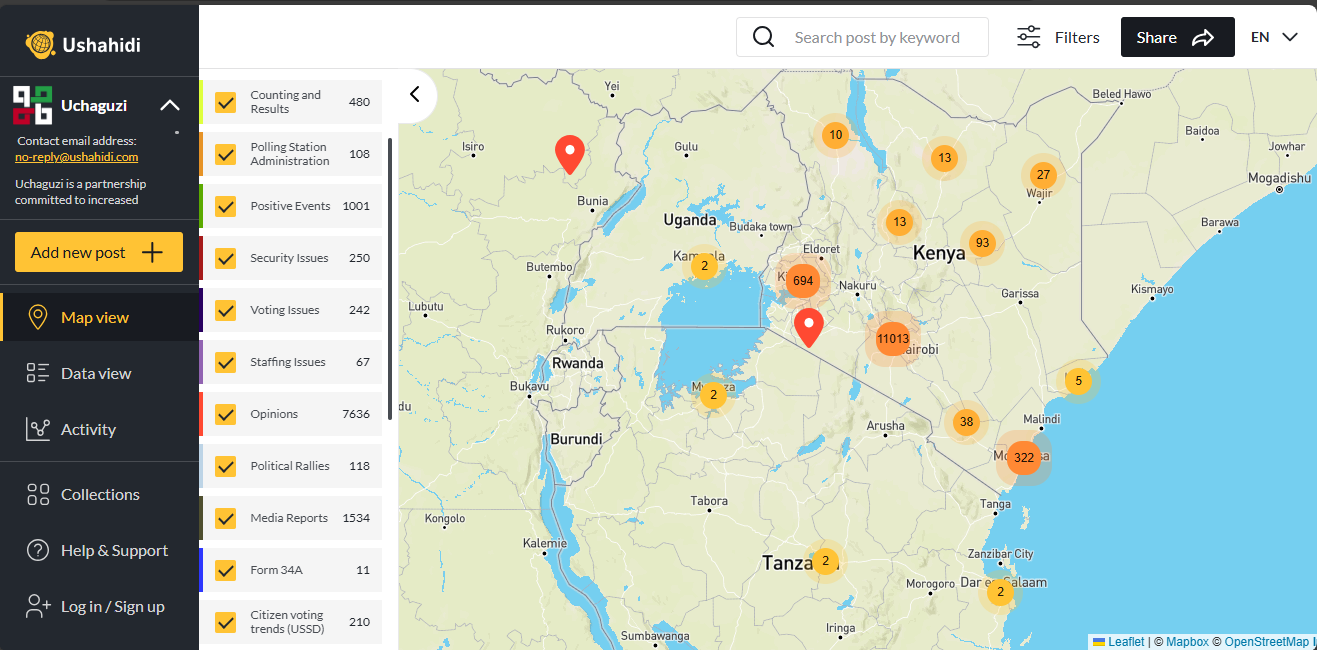The width and height of the screenshot is (1317, 650).
Task: Click the red map pin near Bunia
Action: click(570, 154)
